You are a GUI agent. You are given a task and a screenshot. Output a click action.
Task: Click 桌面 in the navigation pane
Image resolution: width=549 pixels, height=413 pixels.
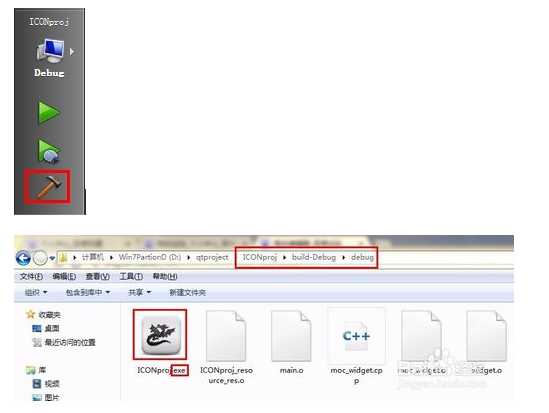[51, 329]
